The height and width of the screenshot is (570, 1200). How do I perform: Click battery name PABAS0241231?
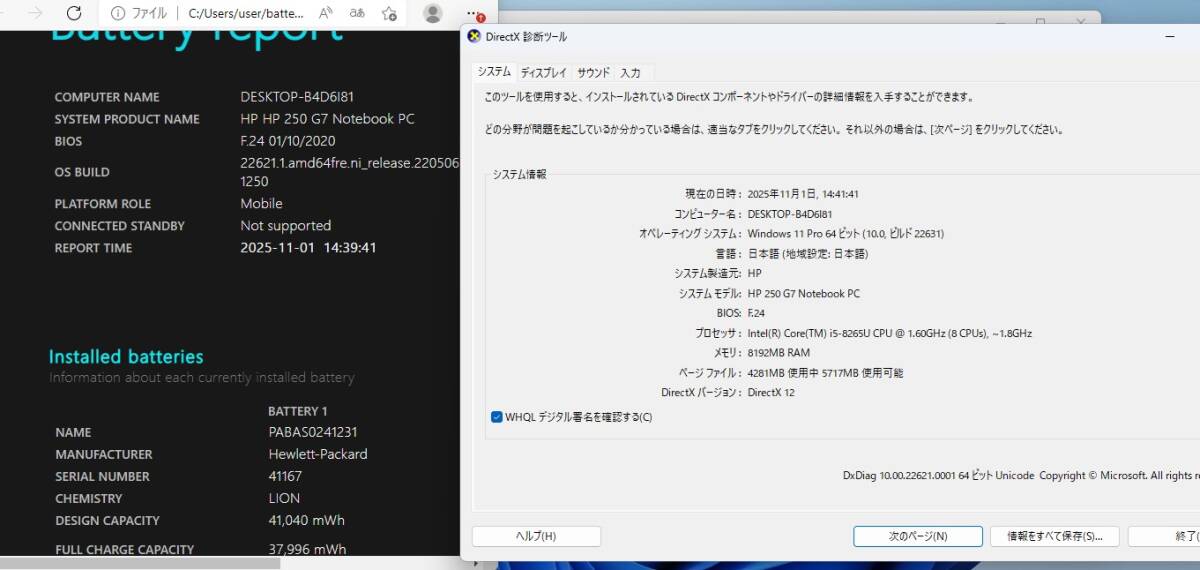coord(312,432)
